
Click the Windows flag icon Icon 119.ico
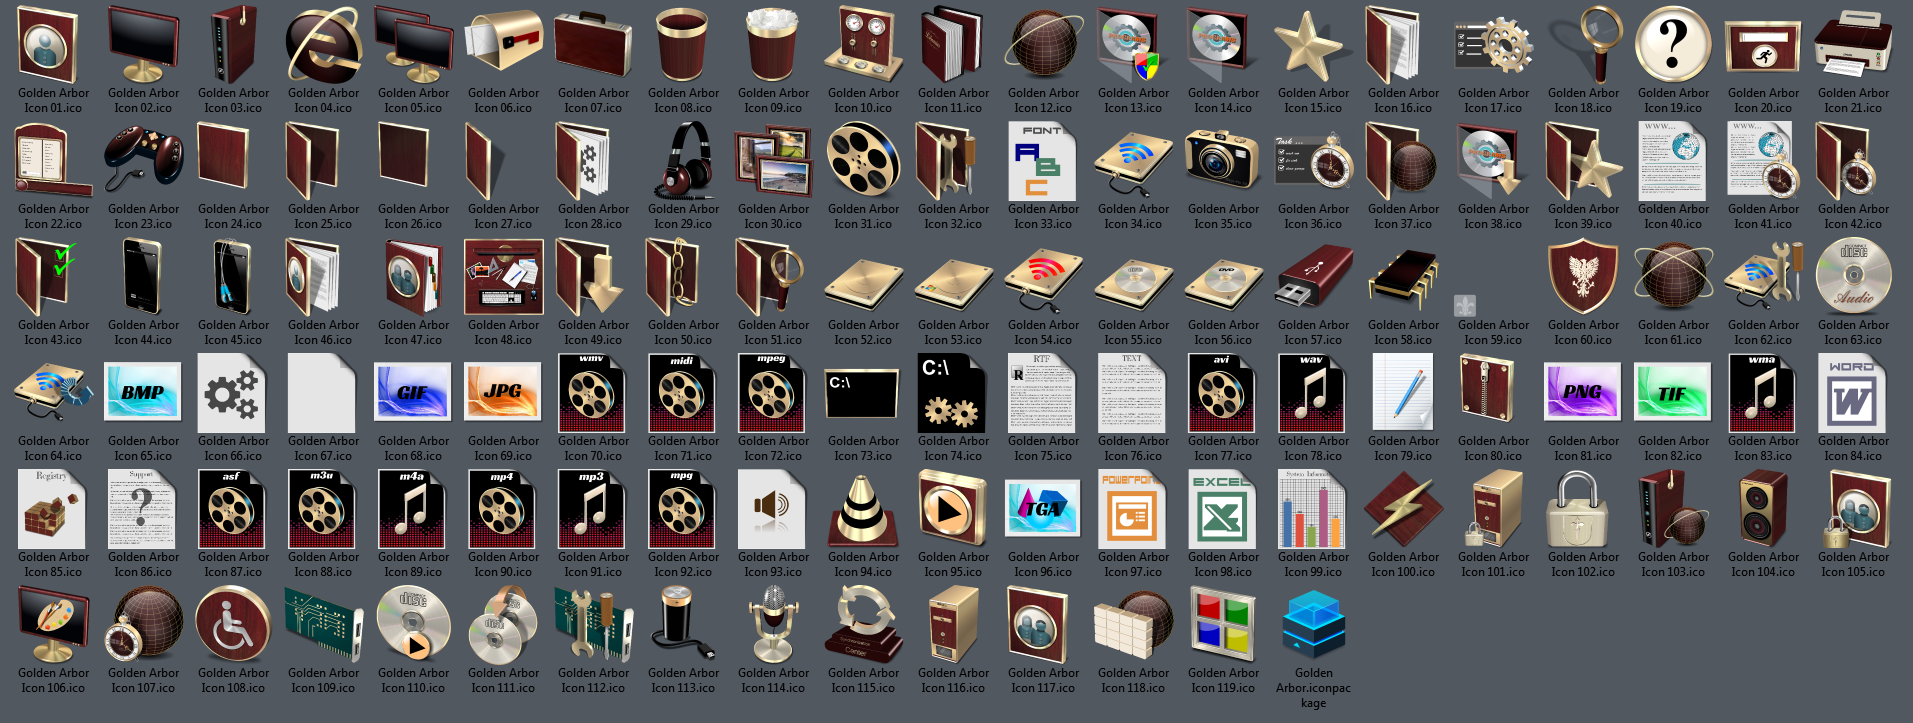[1223, 625]
